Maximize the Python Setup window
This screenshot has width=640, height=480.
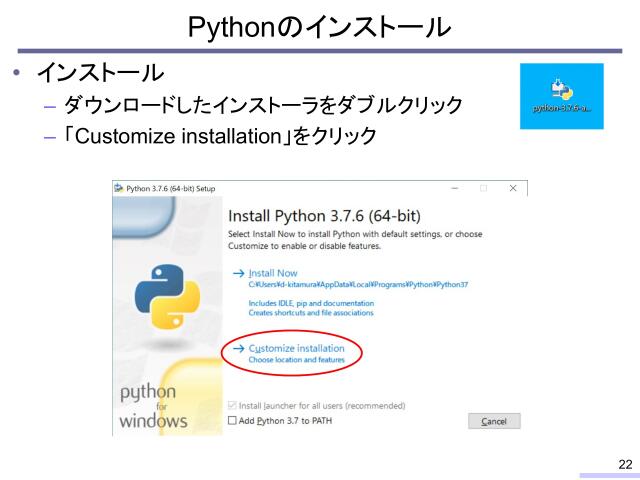pos(483,188)
